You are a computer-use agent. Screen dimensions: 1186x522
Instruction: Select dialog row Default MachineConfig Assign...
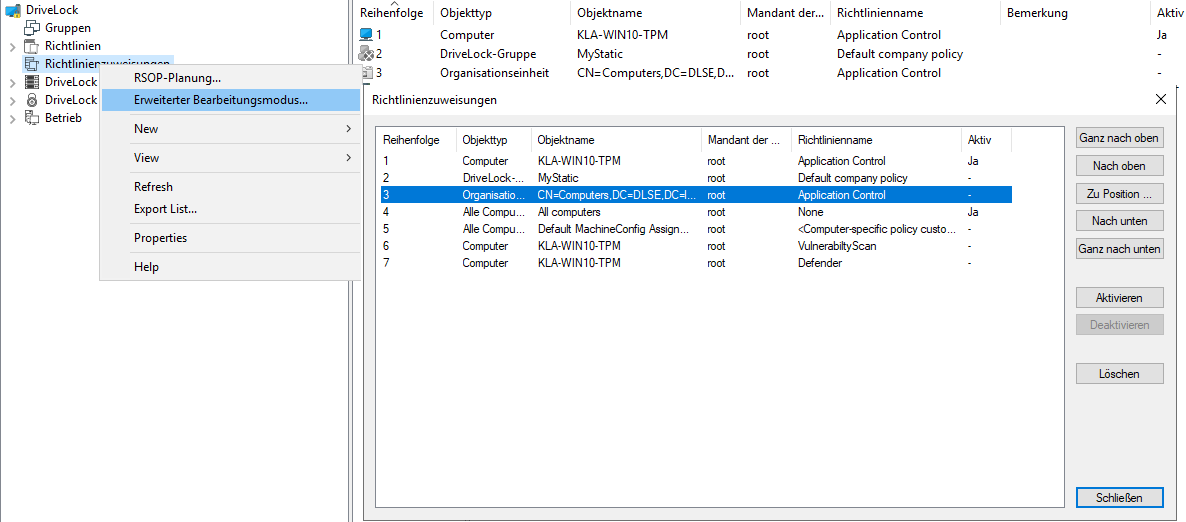click(x=695, y=228)
